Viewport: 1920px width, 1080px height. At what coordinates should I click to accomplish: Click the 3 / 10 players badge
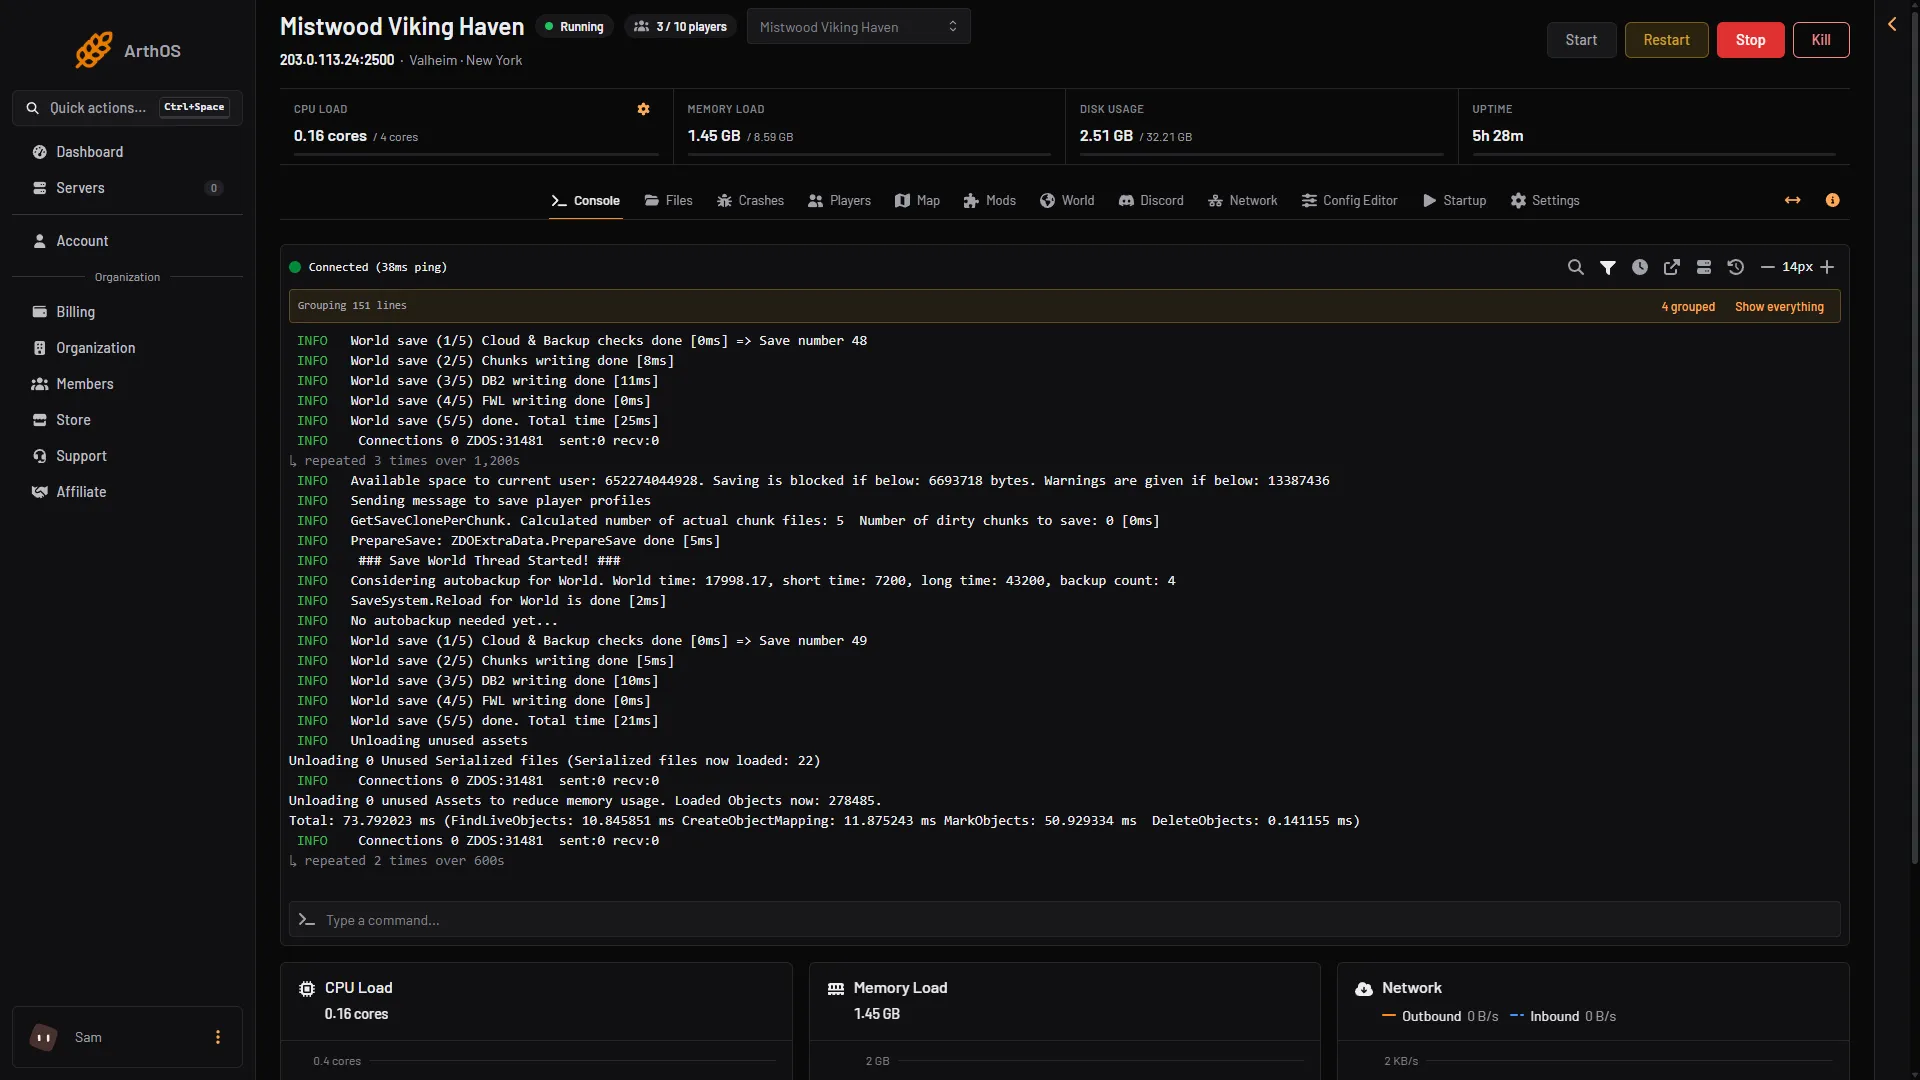tap(681, 27)
